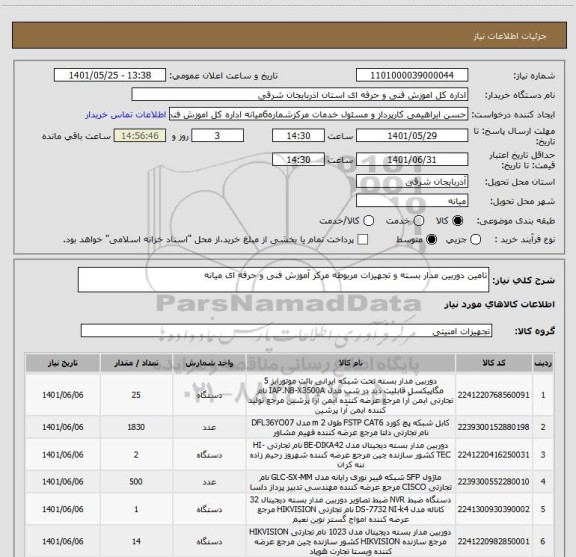Image resolution: width=576 pixels, height=557 pixels.
Task: Click the quantity cell showing 500
Action: [136, 482]
